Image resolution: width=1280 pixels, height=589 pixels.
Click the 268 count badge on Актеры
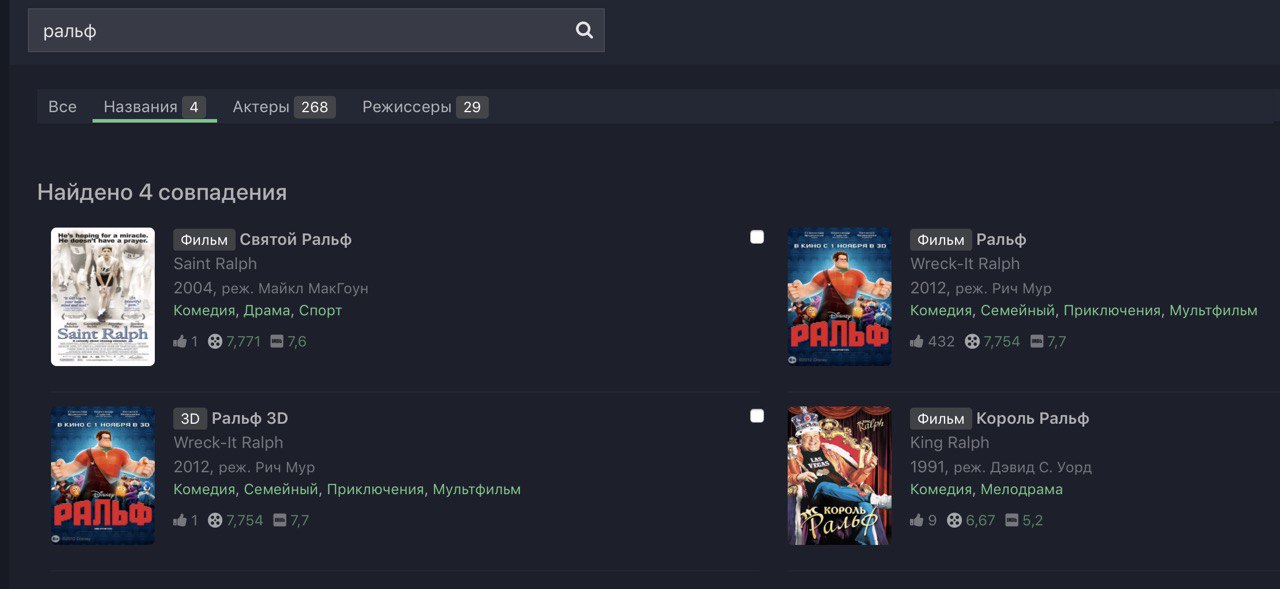[x=315, y=107]
